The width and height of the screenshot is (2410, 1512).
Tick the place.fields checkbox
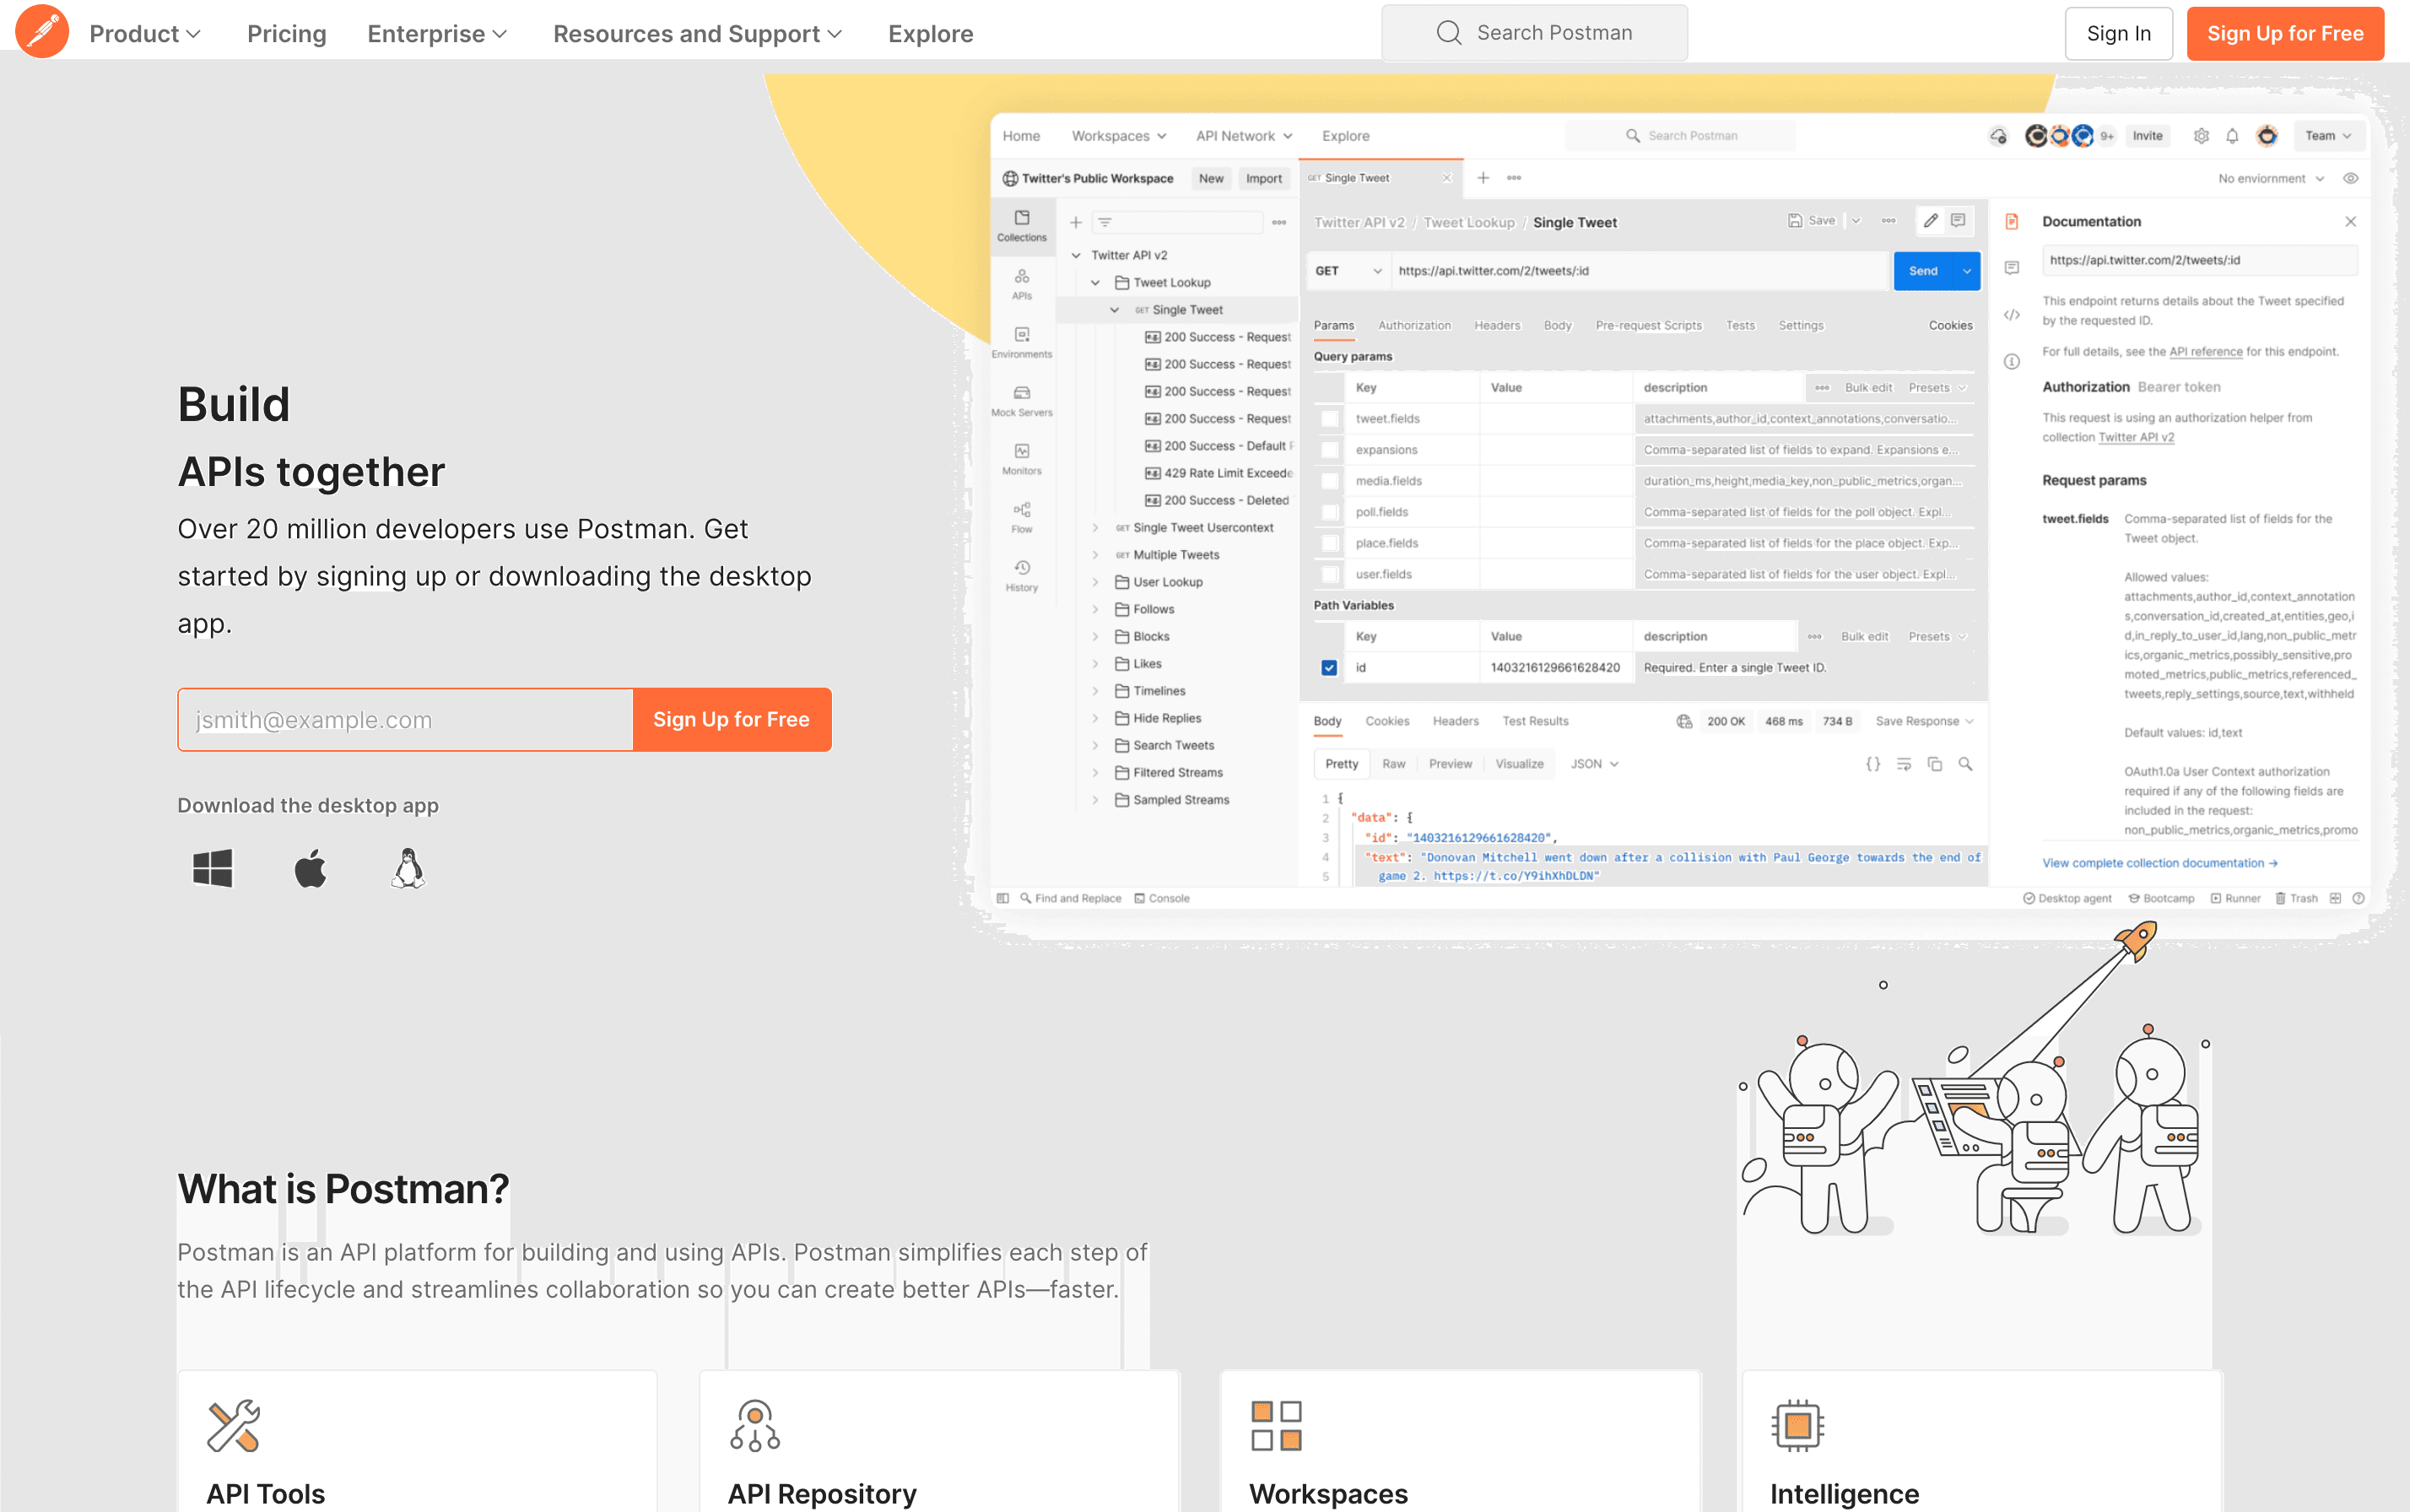point(1329,543)
